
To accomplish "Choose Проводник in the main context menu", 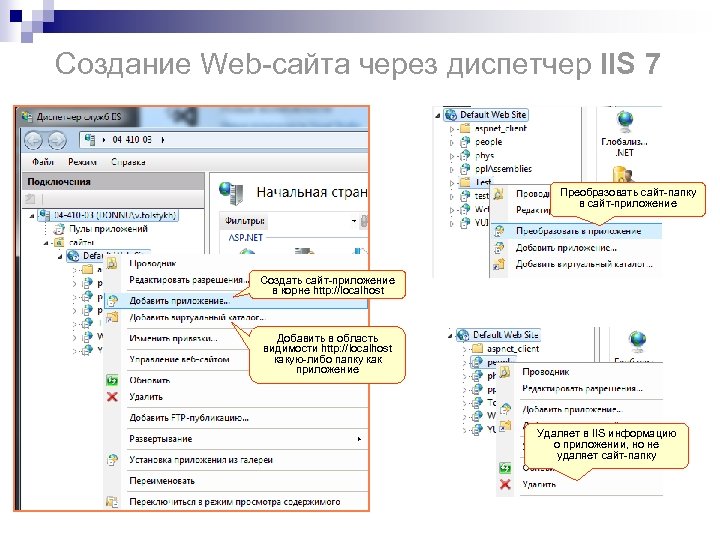I will (152, 264).
